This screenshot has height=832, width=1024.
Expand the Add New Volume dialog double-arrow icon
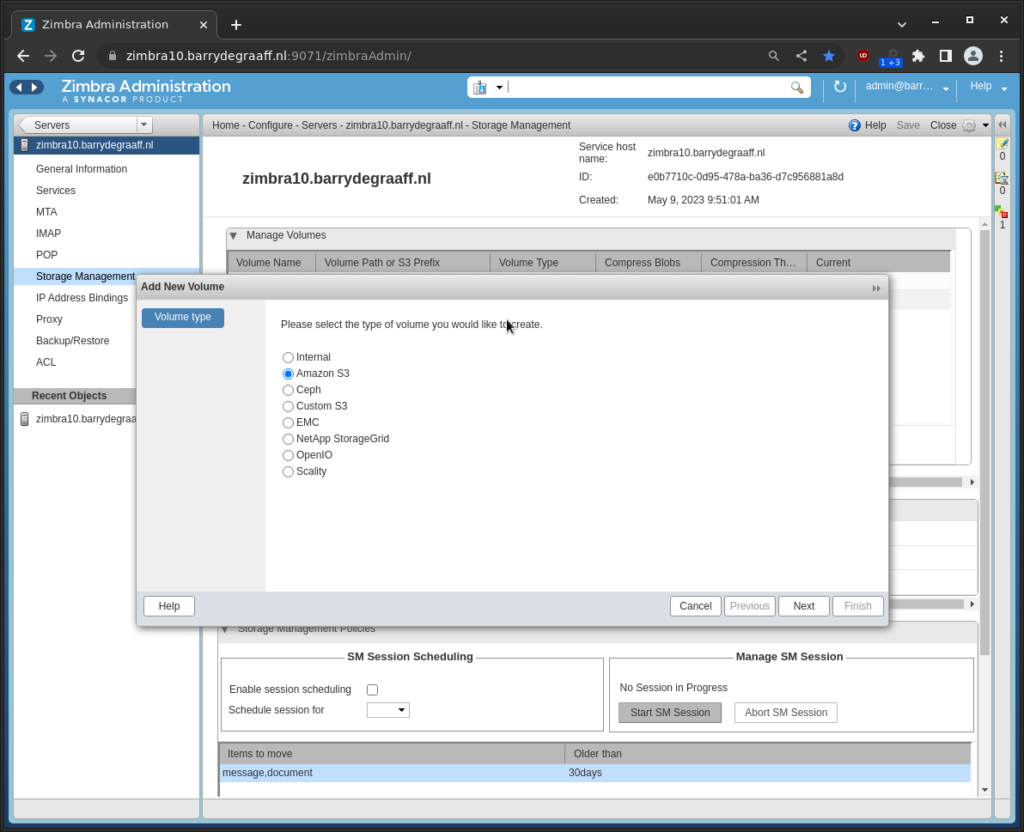click(x=876, y=288)
